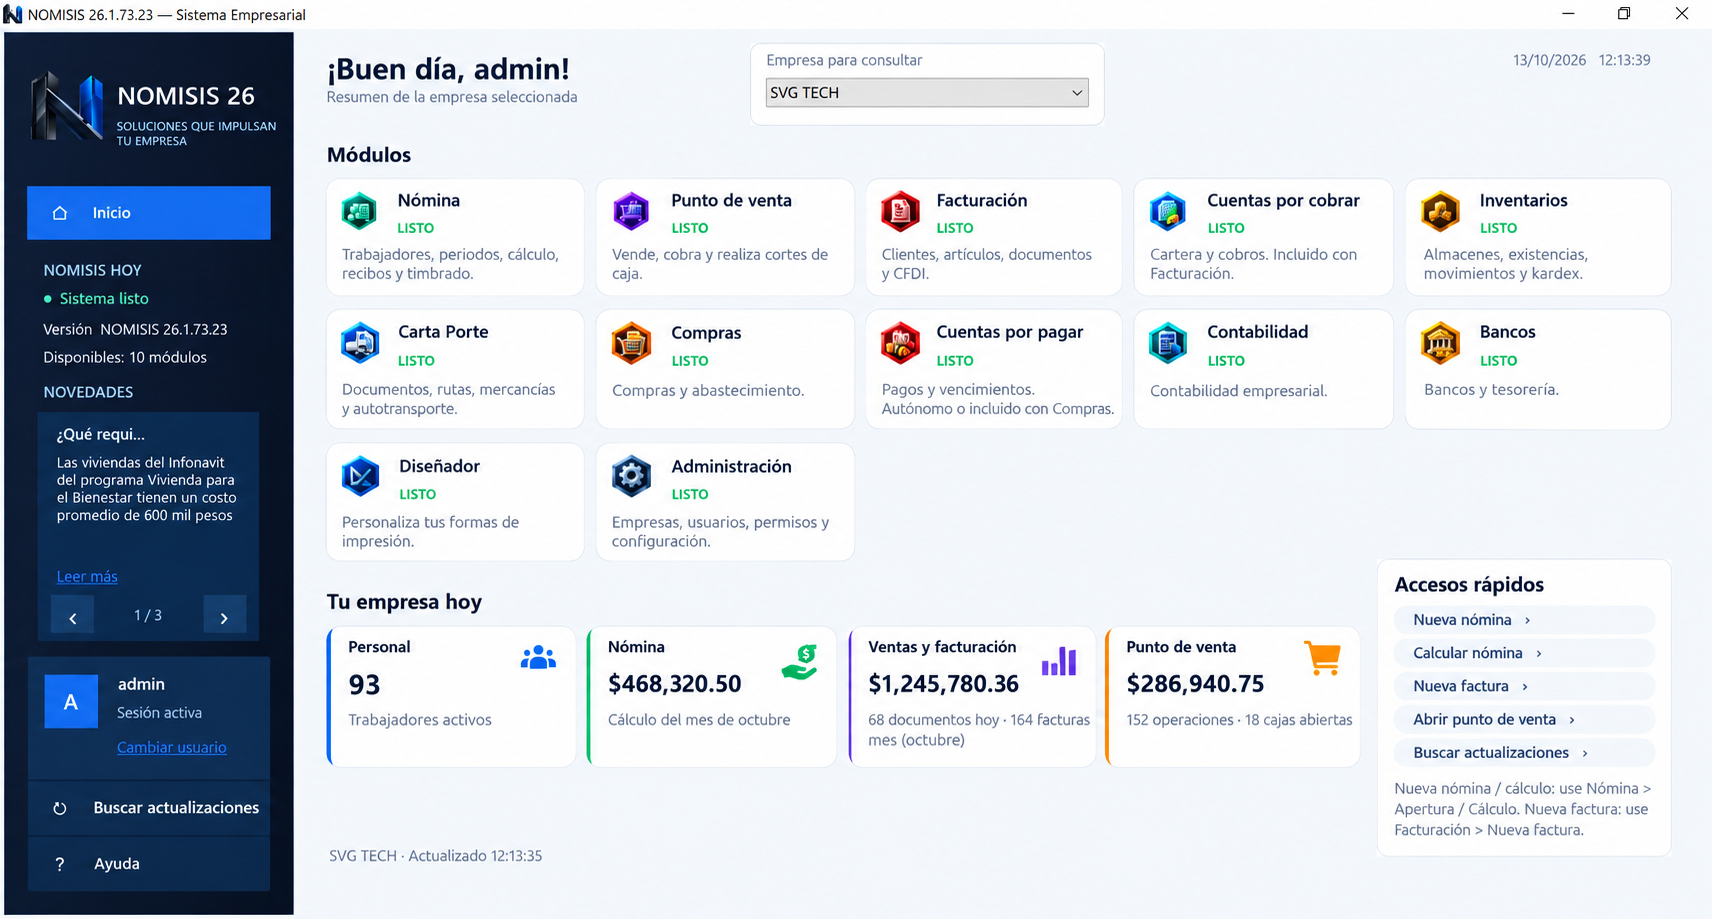Select the Inicio sidebar item
The width and height of the screenshot is (1712, 919).
[x=149, y=213]
